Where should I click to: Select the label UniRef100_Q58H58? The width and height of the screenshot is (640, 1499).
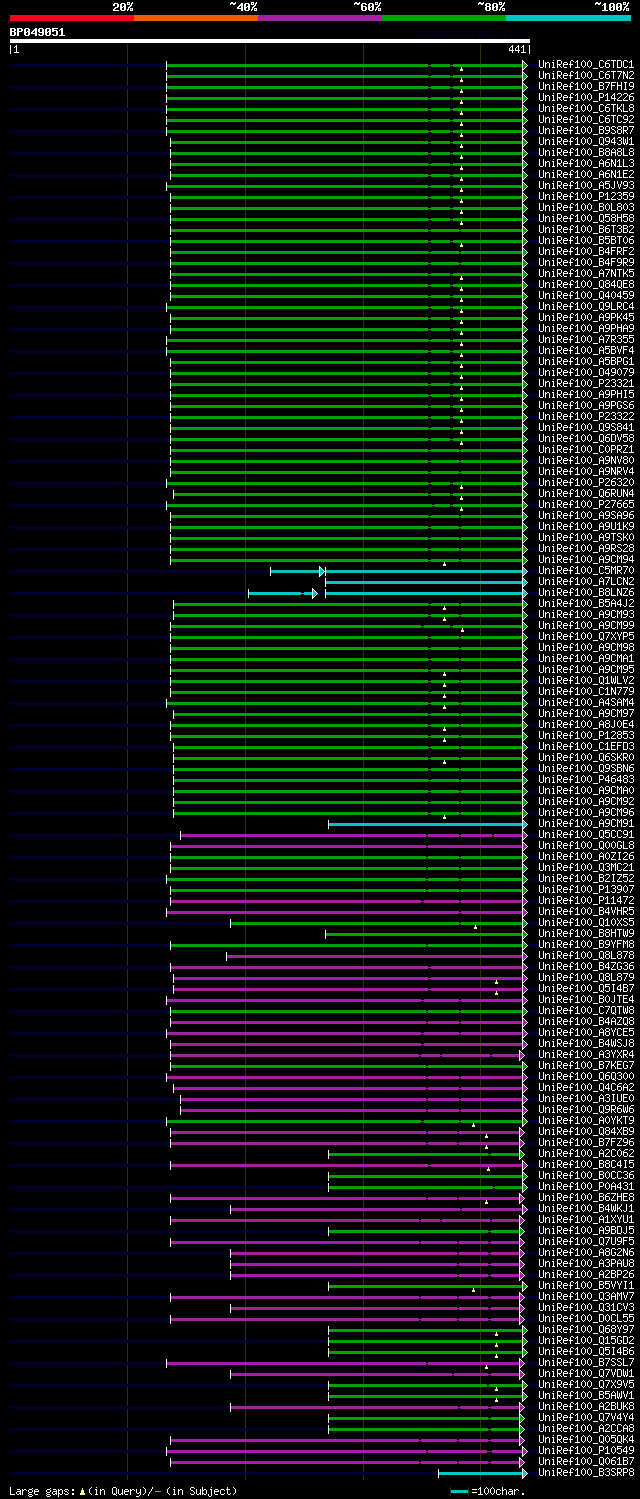click(586, 219)
